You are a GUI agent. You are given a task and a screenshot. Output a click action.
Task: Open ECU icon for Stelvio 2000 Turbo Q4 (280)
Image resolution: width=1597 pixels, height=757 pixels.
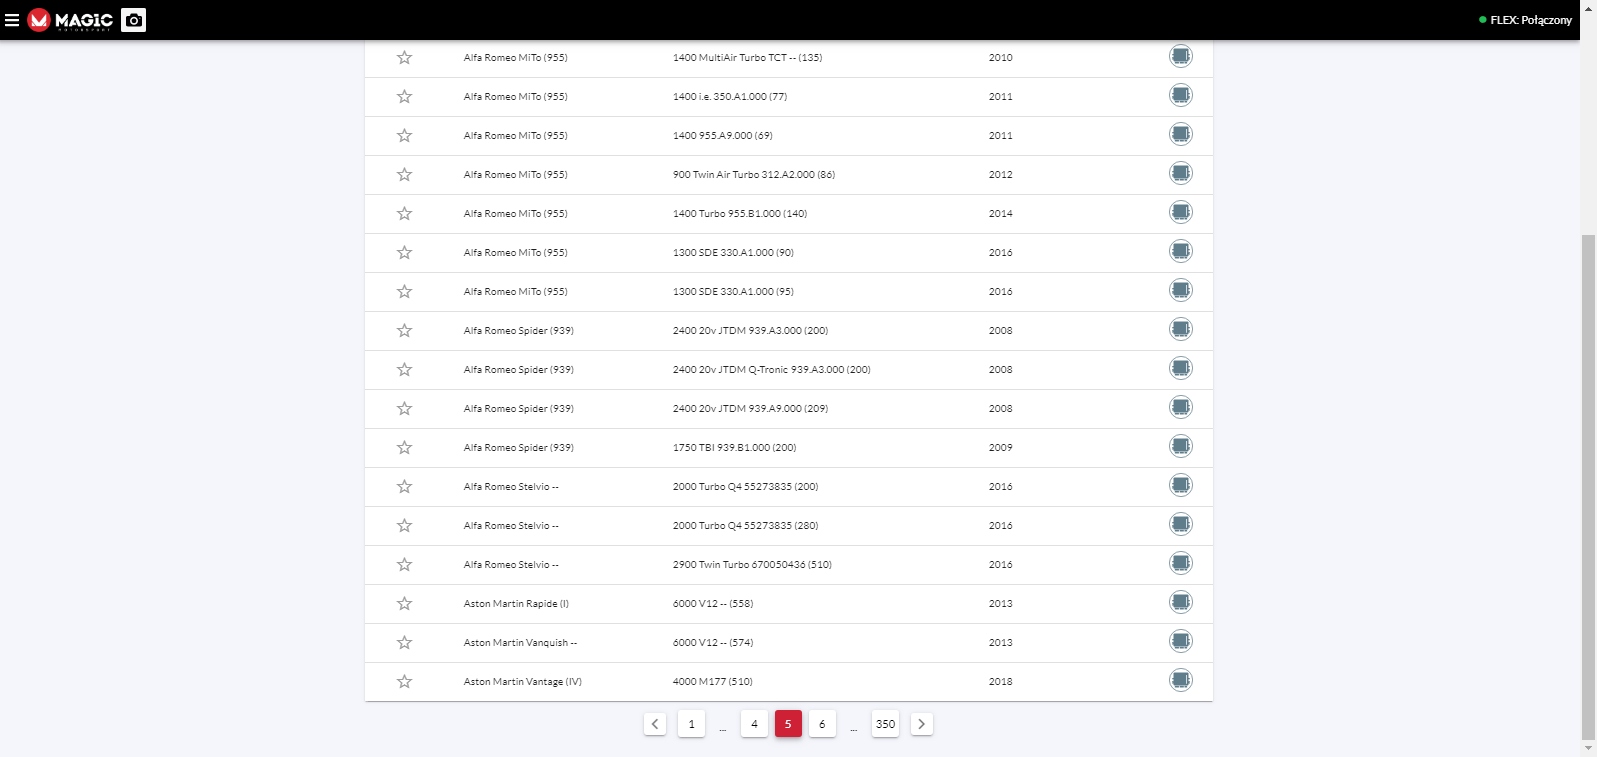(x=1181, y=524)
